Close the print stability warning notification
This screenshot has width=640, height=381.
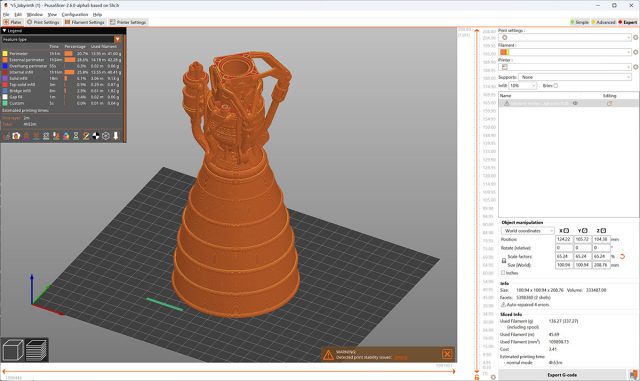click(x=447, y=354)
